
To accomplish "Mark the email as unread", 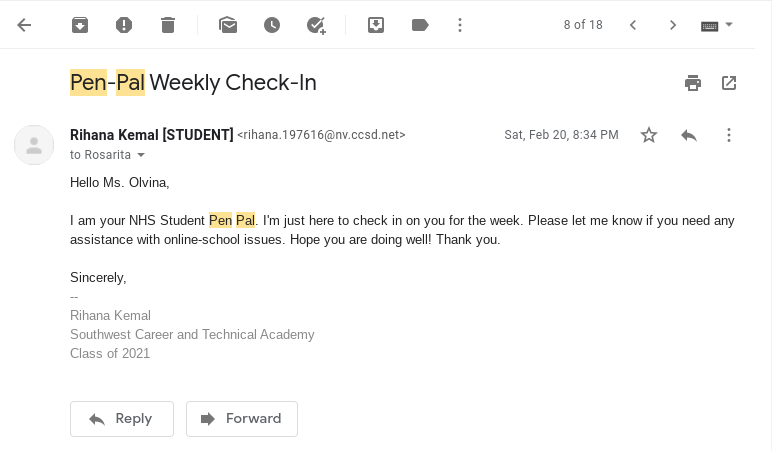I will coord(228,25).
